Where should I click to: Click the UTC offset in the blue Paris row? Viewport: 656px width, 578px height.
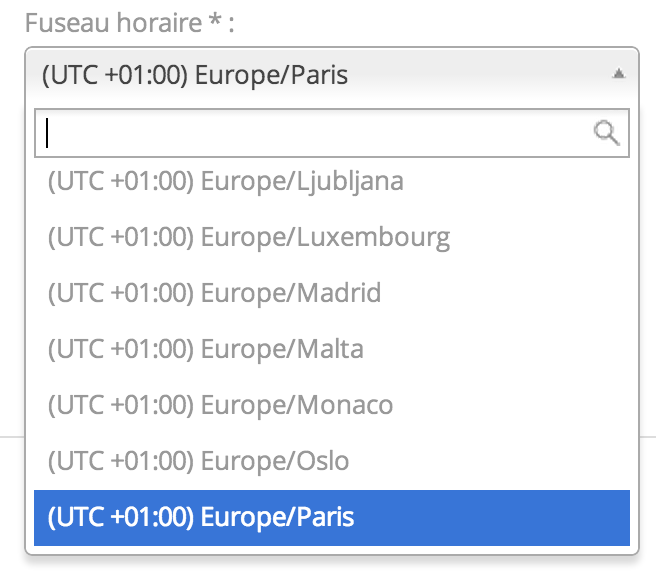click(121, 518)
